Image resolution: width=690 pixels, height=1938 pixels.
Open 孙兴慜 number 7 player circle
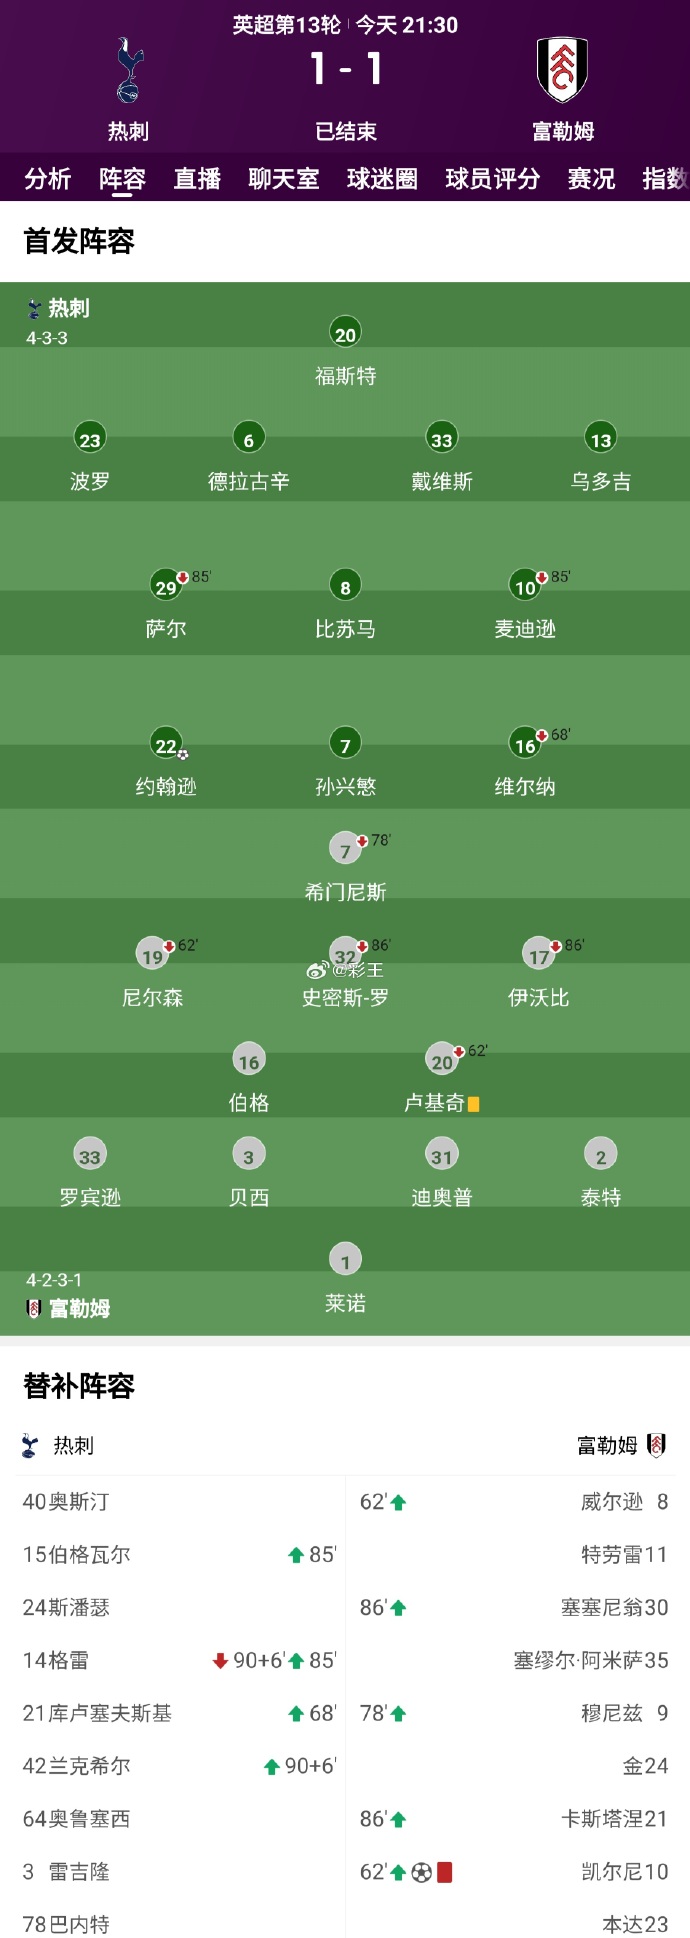(345, 745)
